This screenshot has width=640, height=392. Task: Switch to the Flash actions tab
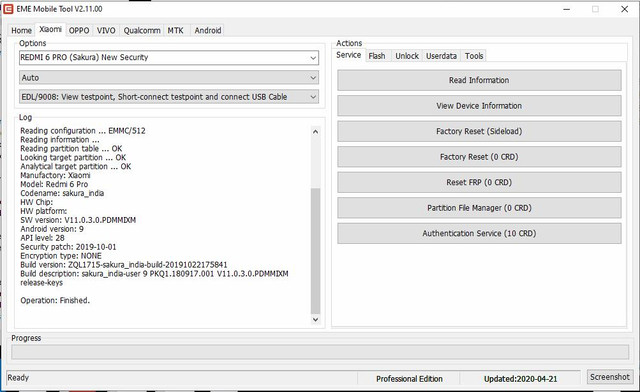[x=377, y=56]
